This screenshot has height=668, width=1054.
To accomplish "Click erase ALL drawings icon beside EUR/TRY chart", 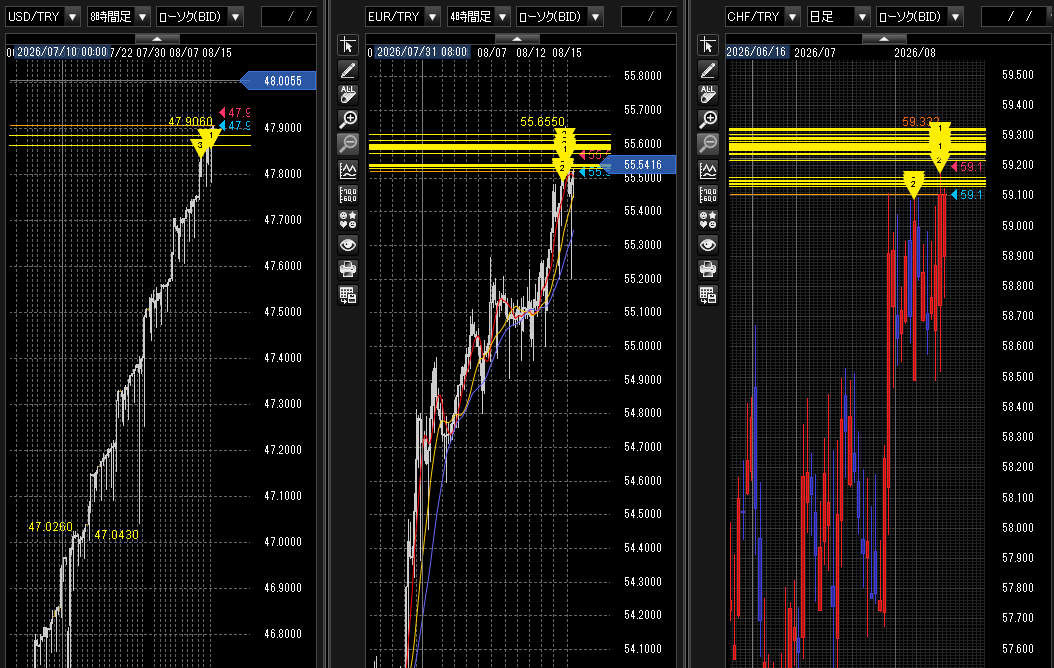I will [348, 95].
